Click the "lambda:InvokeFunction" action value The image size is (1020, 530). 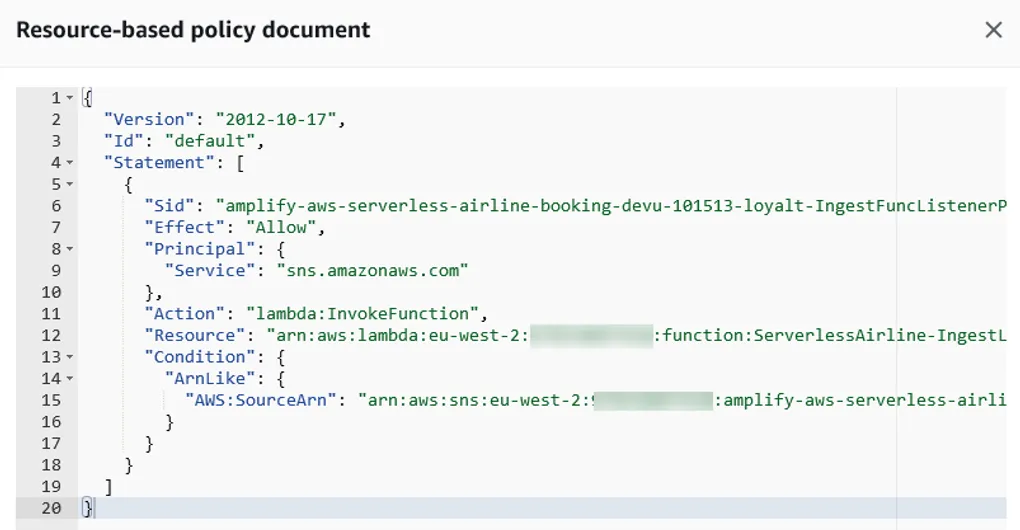[352, 314]
